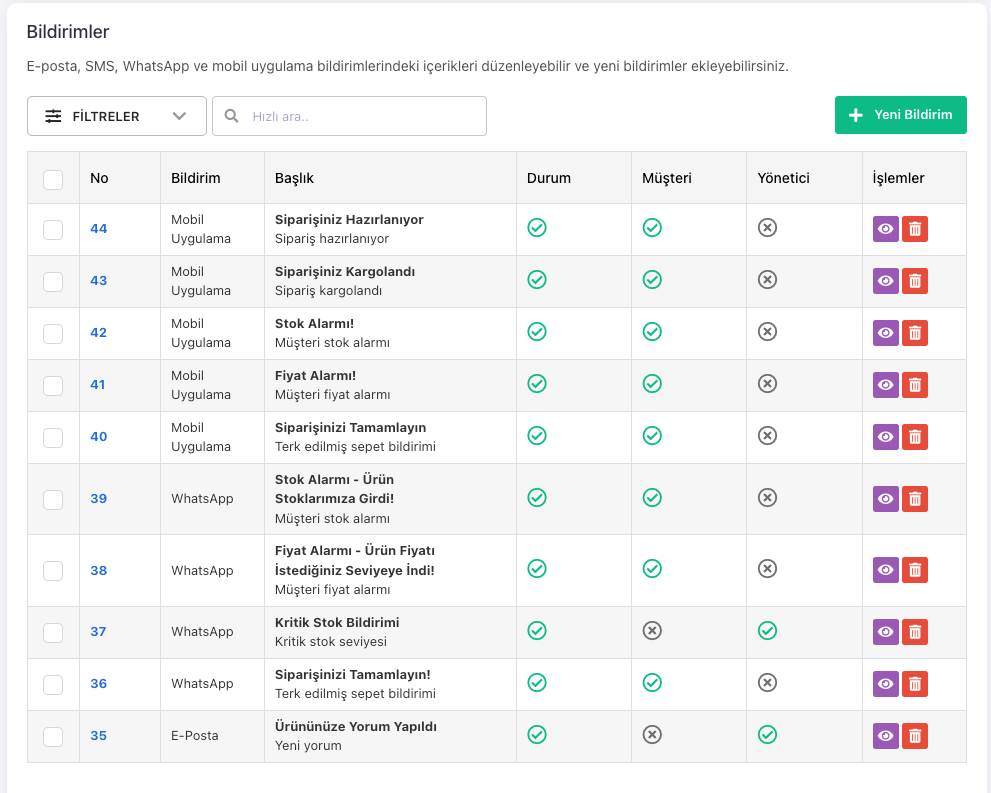Sort the table by the No column header

(99, 178)
